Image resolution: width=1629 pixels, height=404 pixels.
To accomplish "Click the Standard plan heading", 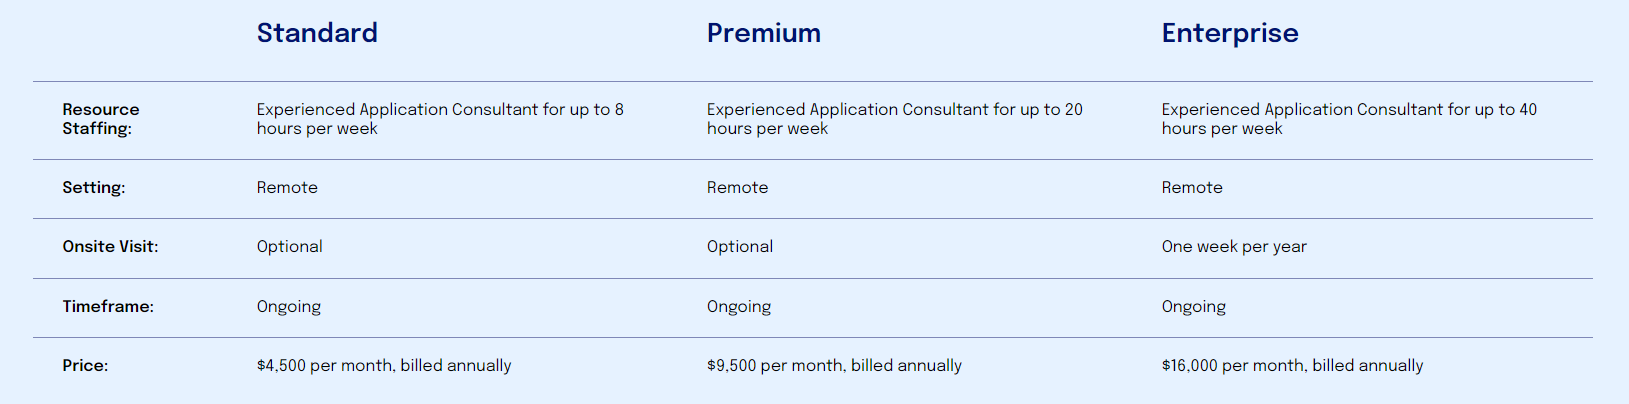I will coord(317,33).
